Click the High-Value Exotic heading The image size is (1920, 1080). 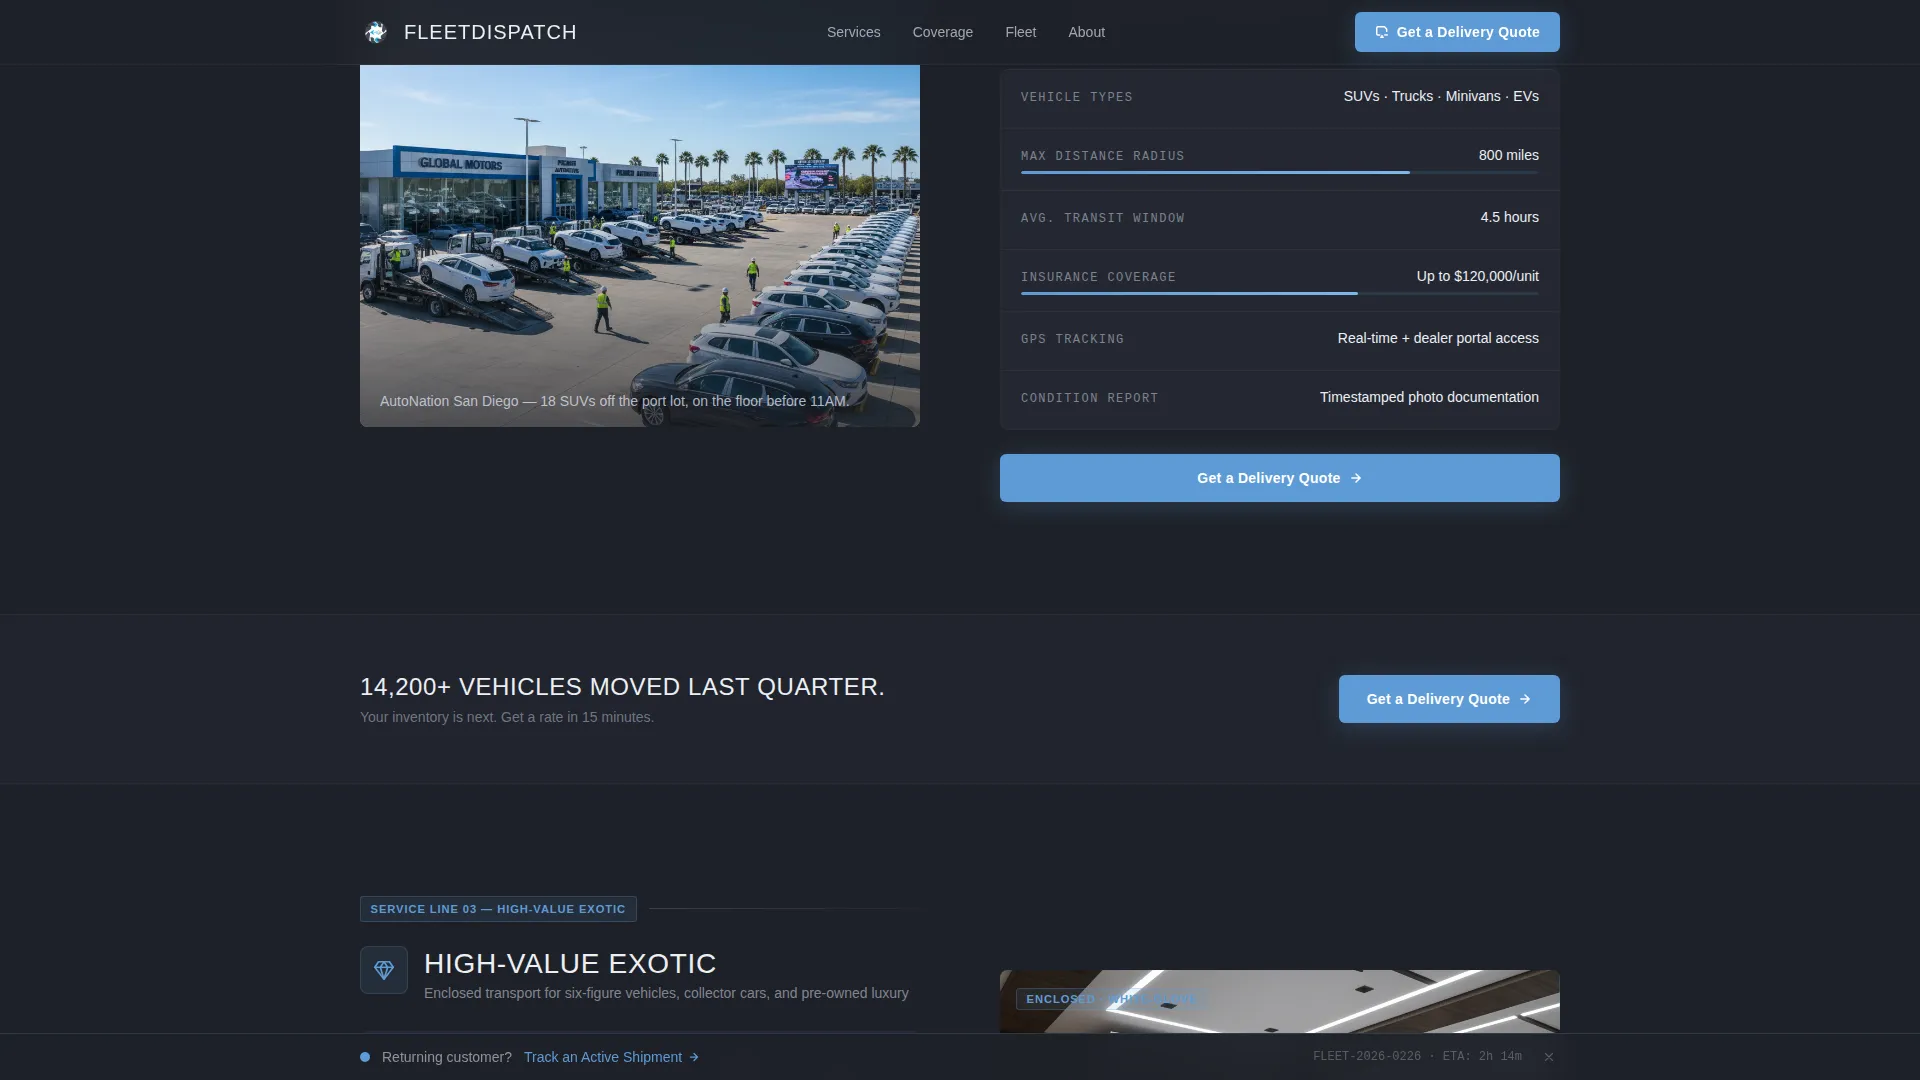[x=570, y=964]
